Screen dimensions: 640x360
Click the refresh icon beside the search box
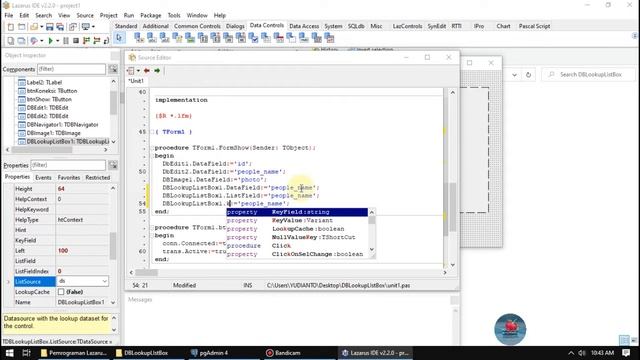[x=529, y=75]
